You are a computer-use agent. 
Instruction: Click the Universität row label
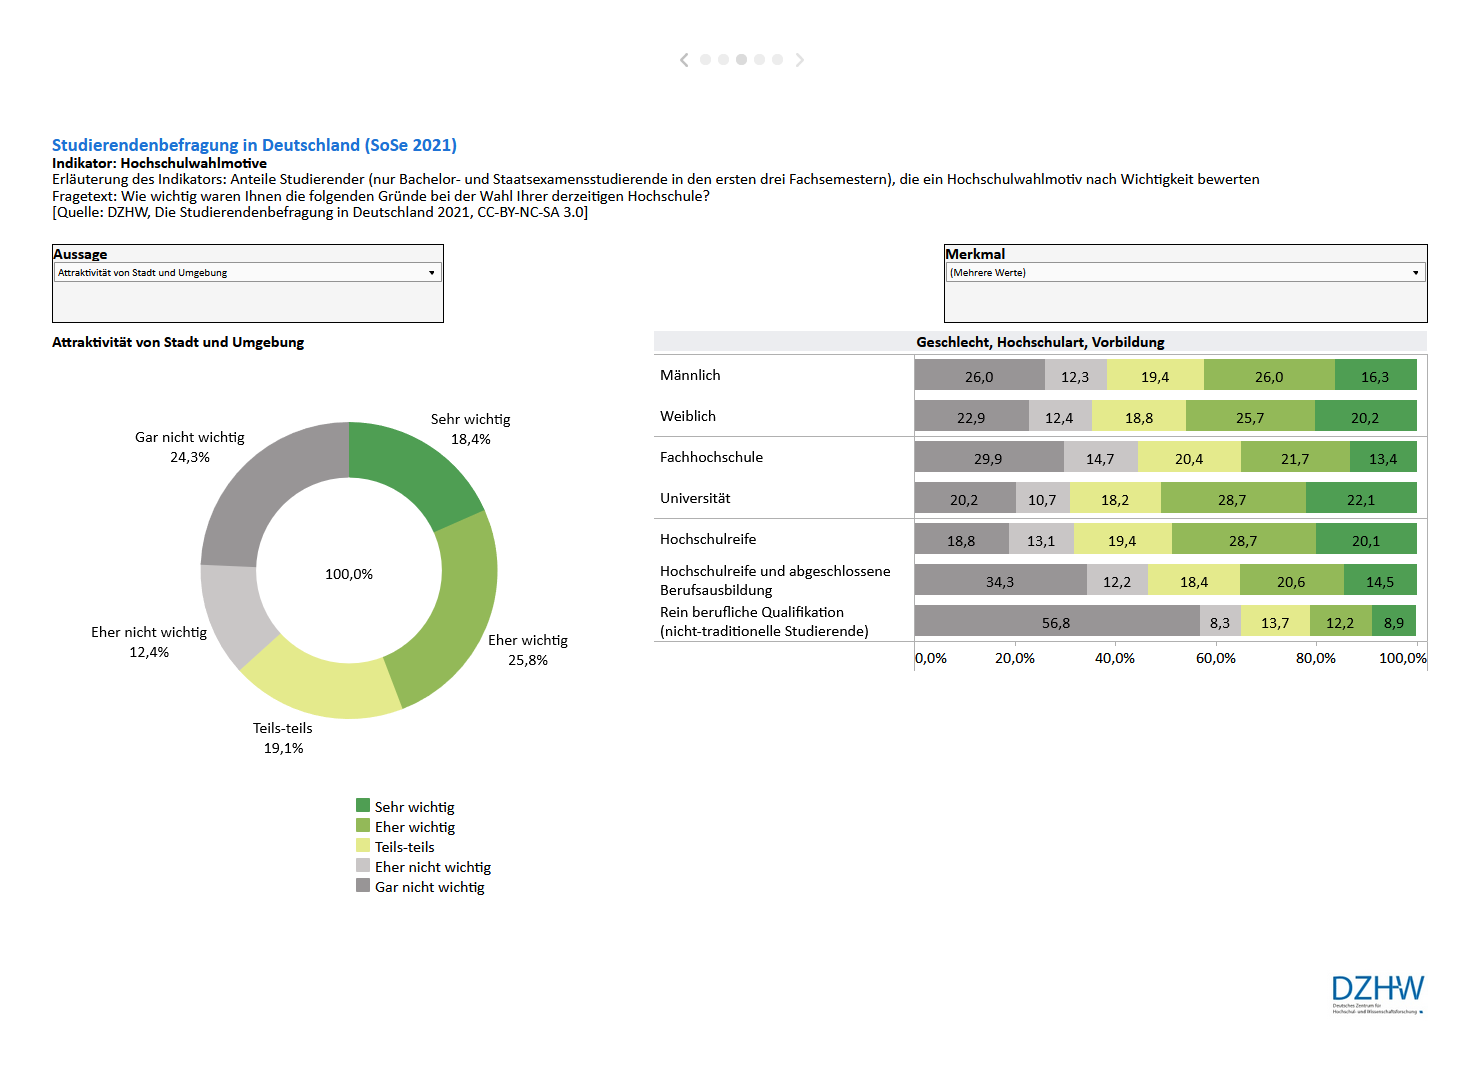coord(695,498)
